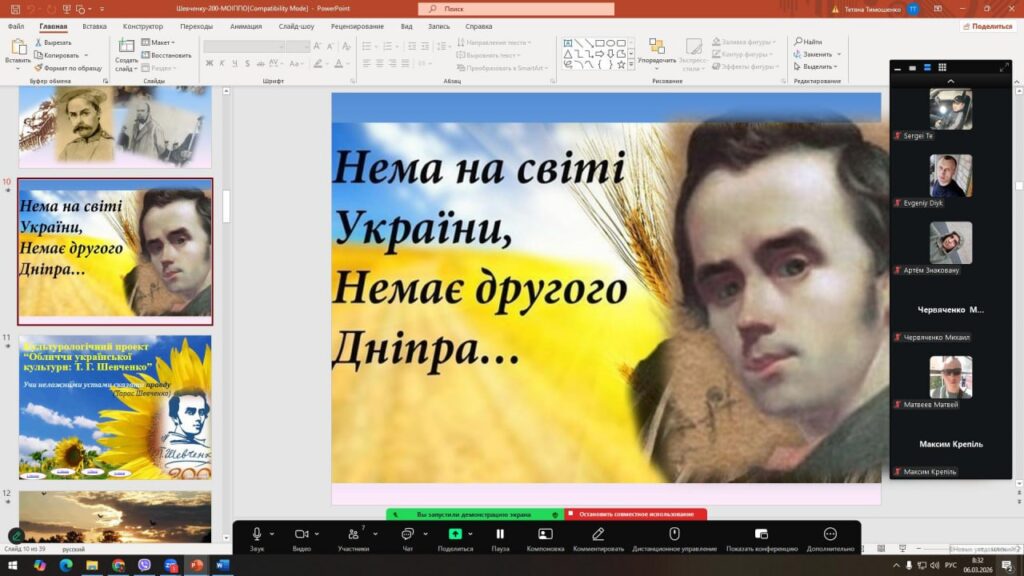The image size is (1024, 576).
Task: Open the Дополнительно more options menu
Action: click(x=830, y=535)
